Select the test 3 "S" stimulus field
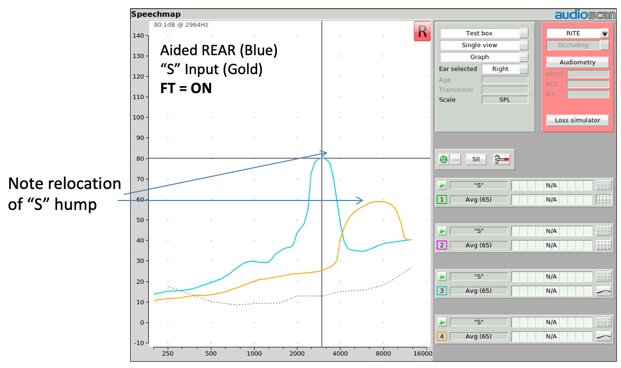The image size is (621, 368). (x=479, y=276)
